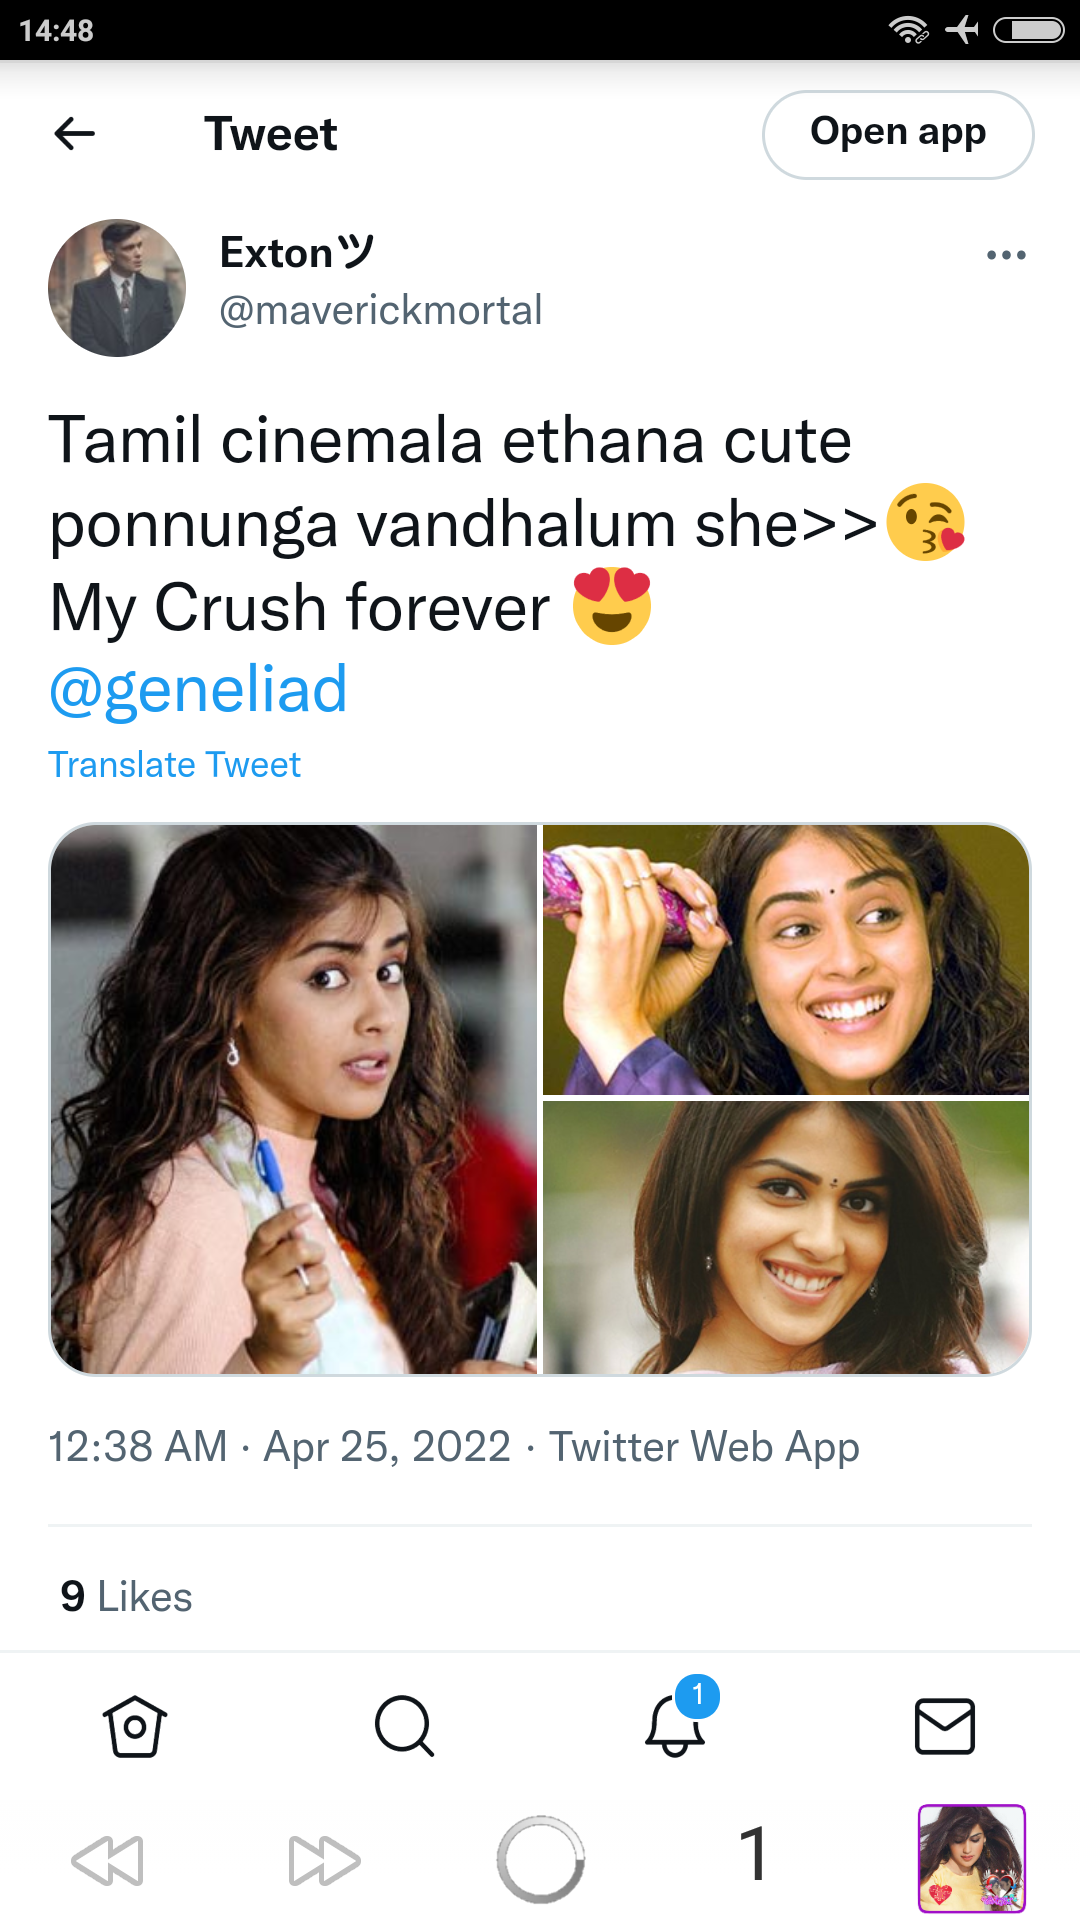Open Notifications bell icon
The height and width of the screenshot is (1920, 1080).
coord(676,1724)
